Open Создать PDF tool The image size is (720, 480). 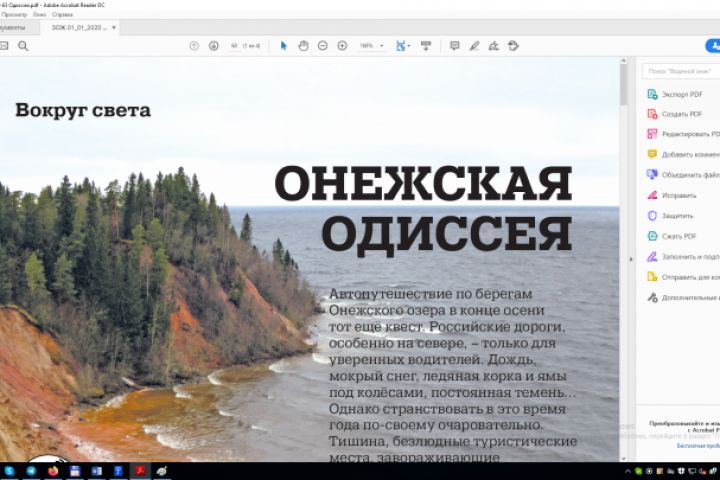[683, 114]
